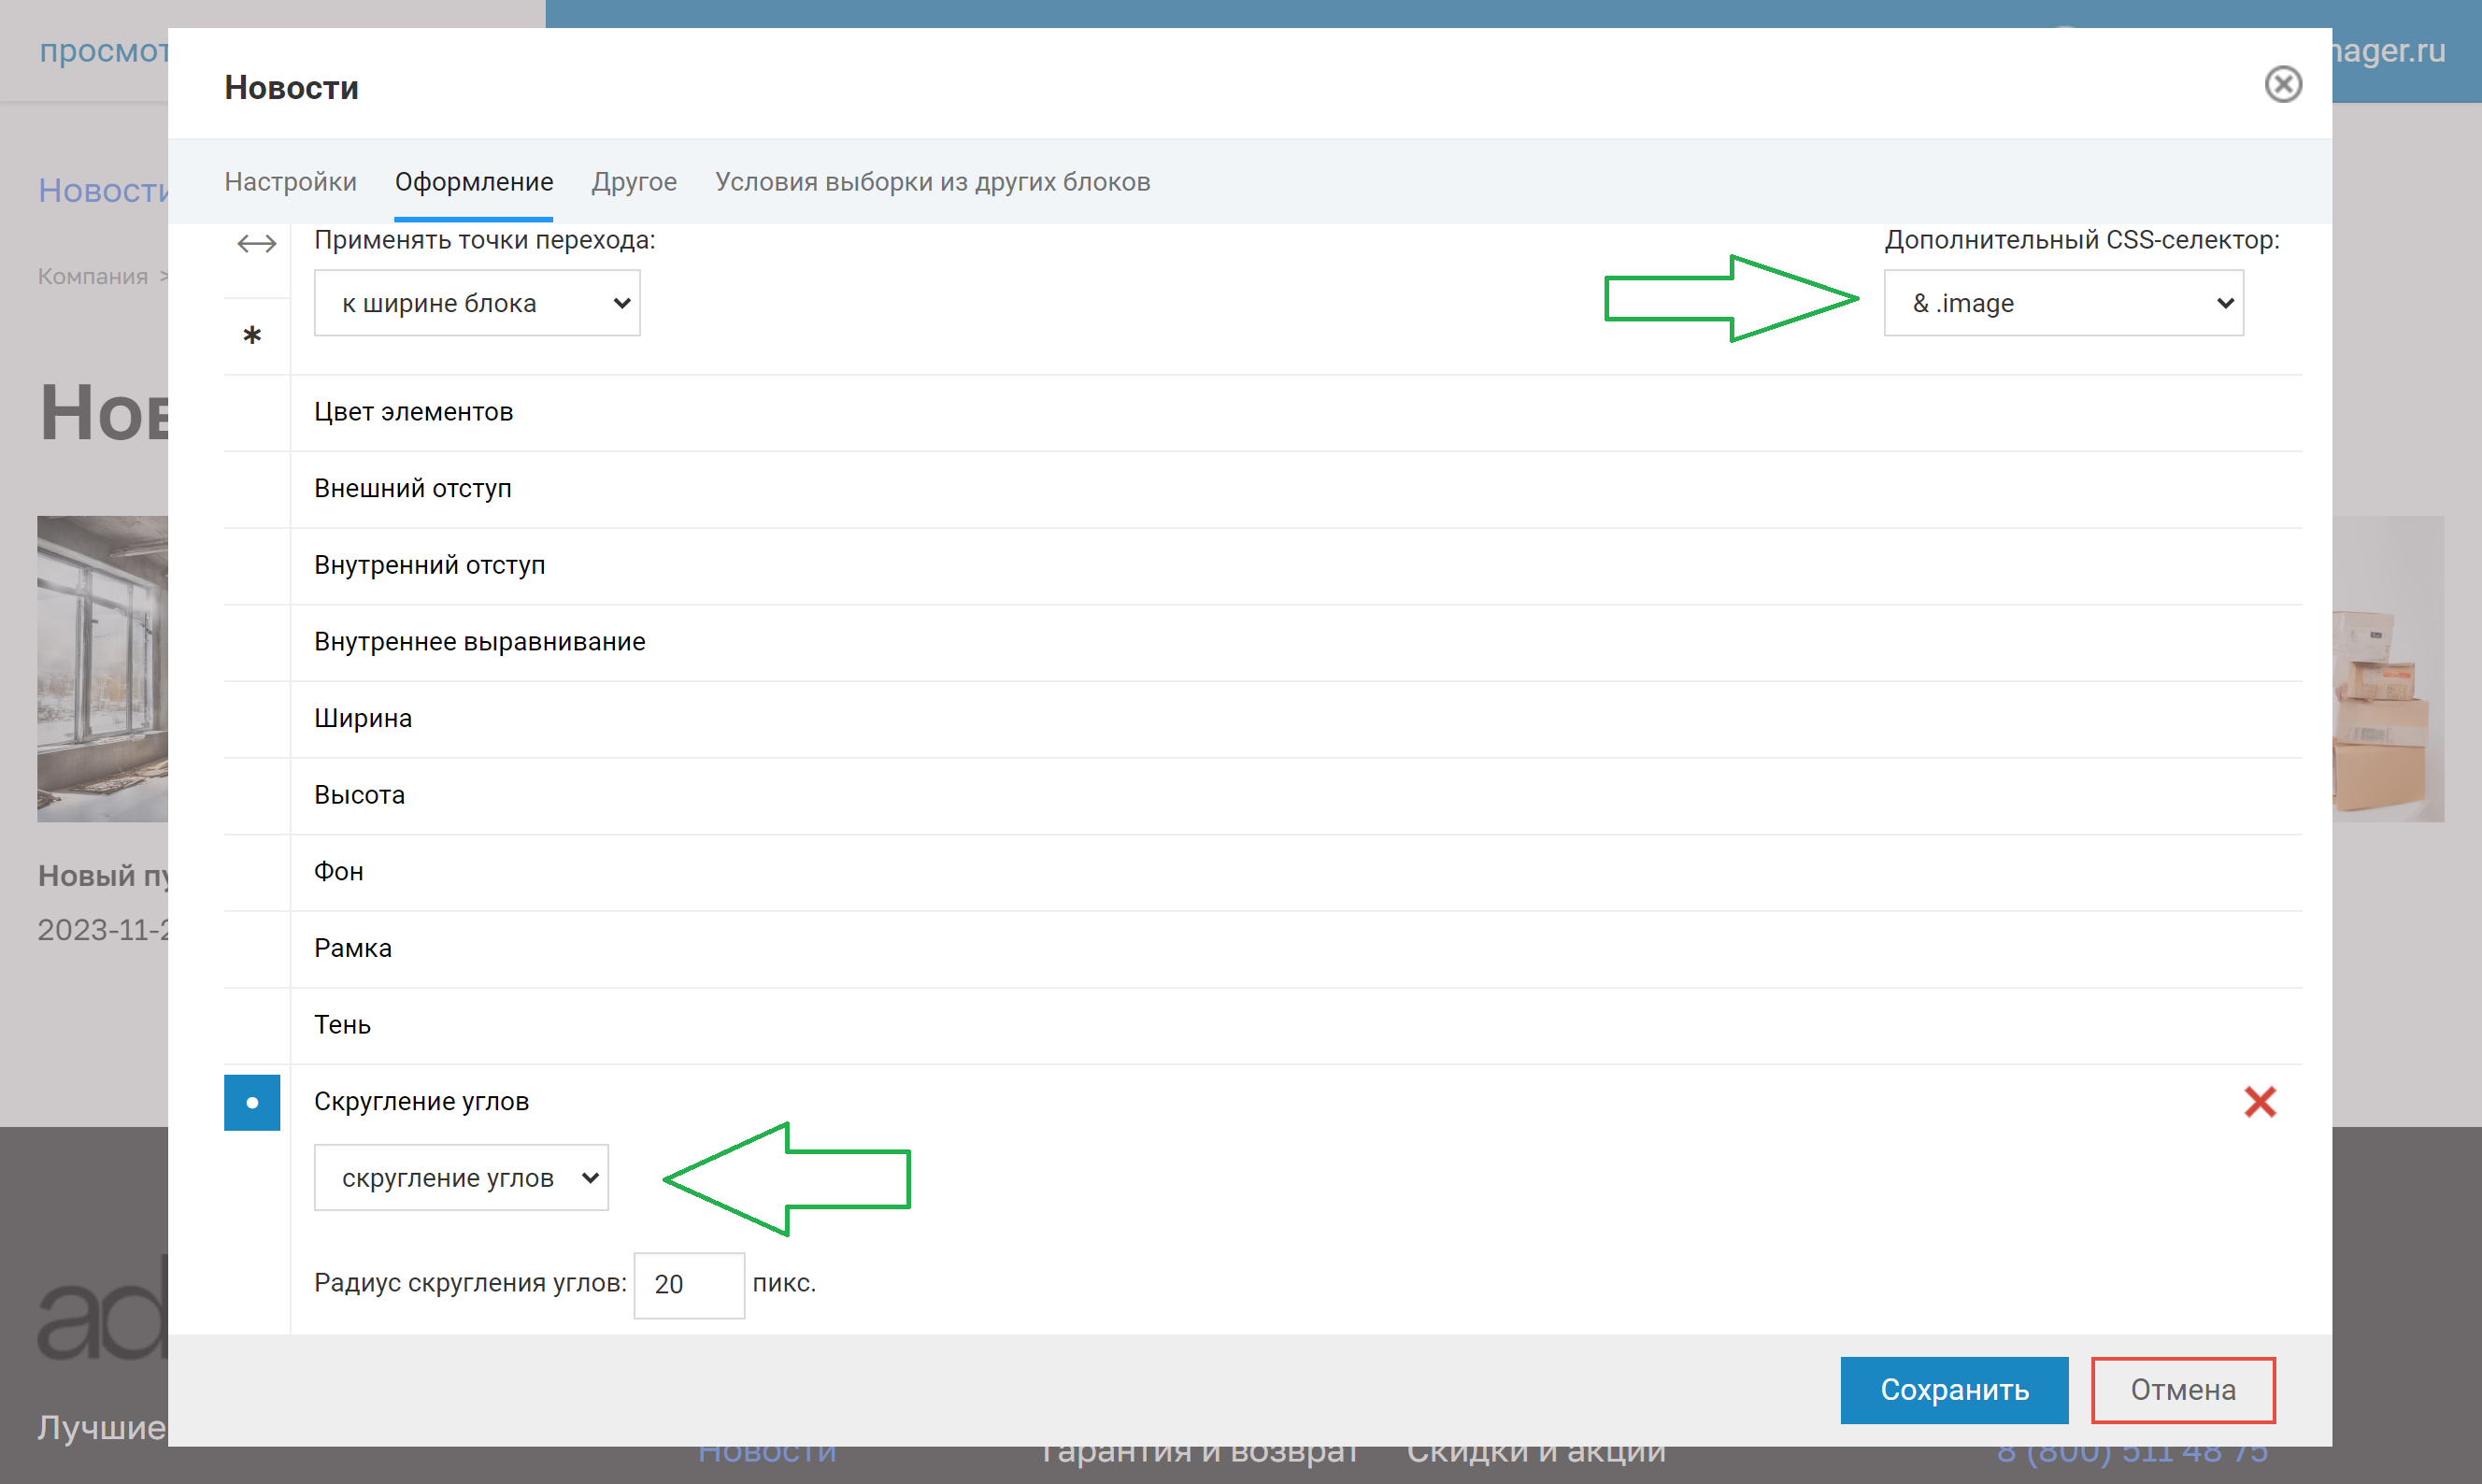The width and height of the screenshot is (2482, 1484).
Task: Click the close dialog icon
Action: point(2280,85)
